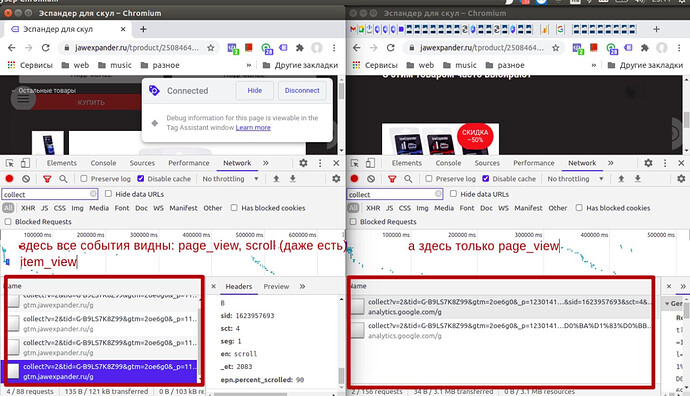Bookmark star in left window address bar
The height and width of the screenshot is (396, 690).
210,48
